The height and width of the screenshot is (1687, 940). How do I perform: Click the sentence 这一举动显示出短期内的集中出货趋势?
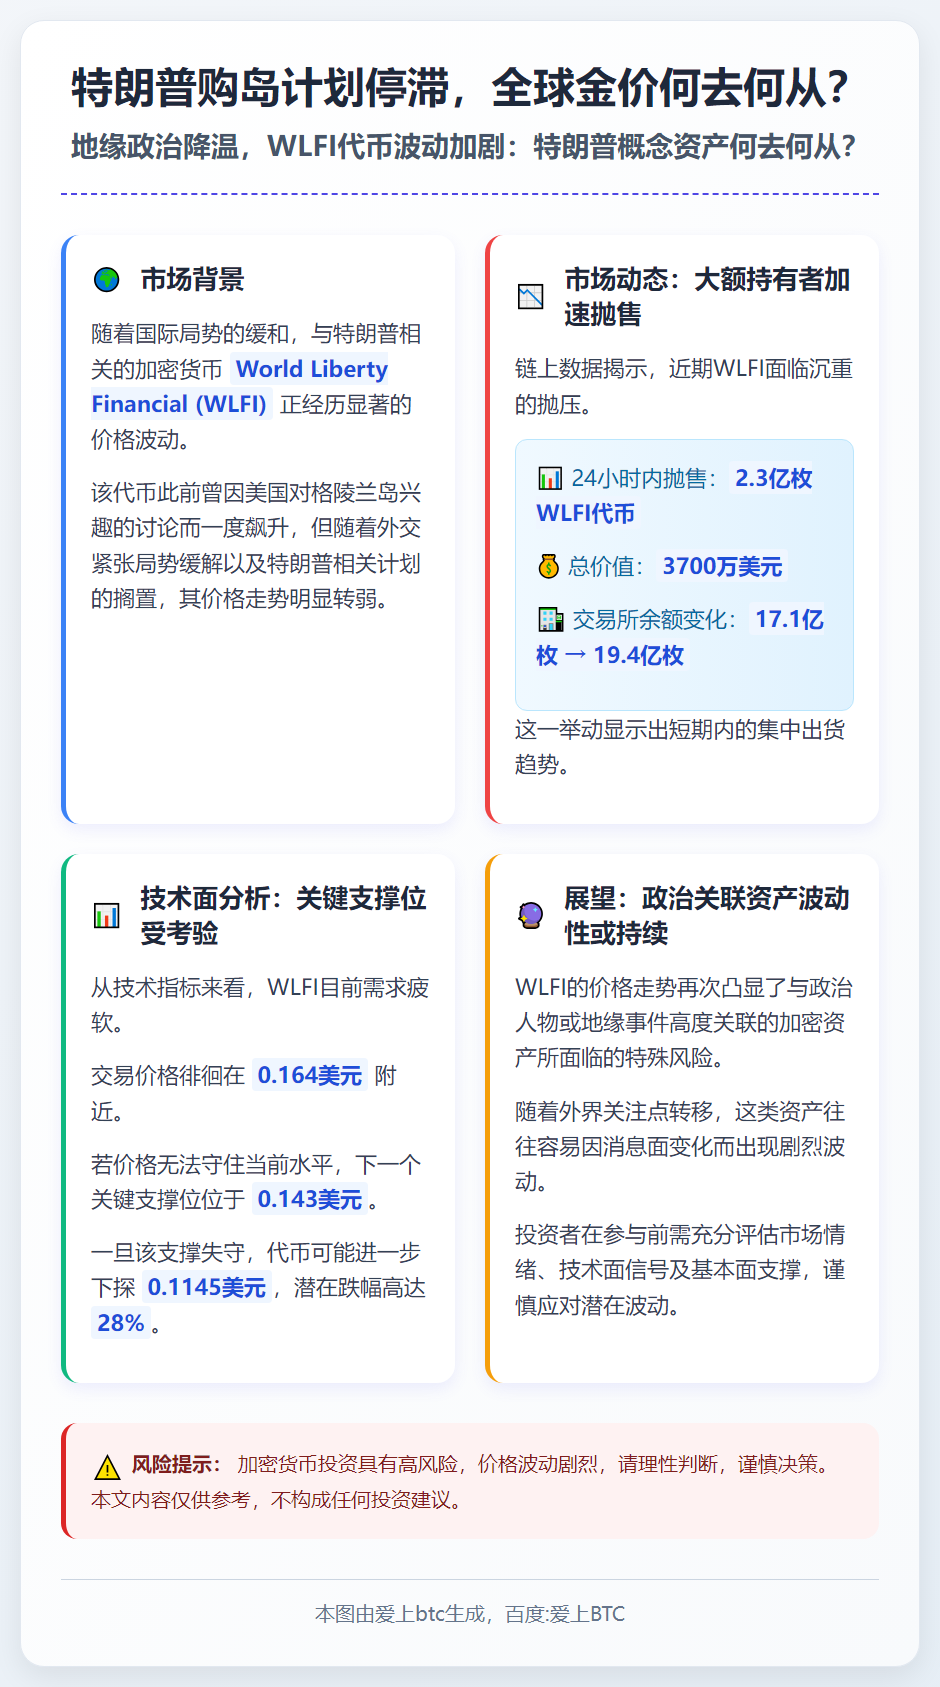click(680, 747)
